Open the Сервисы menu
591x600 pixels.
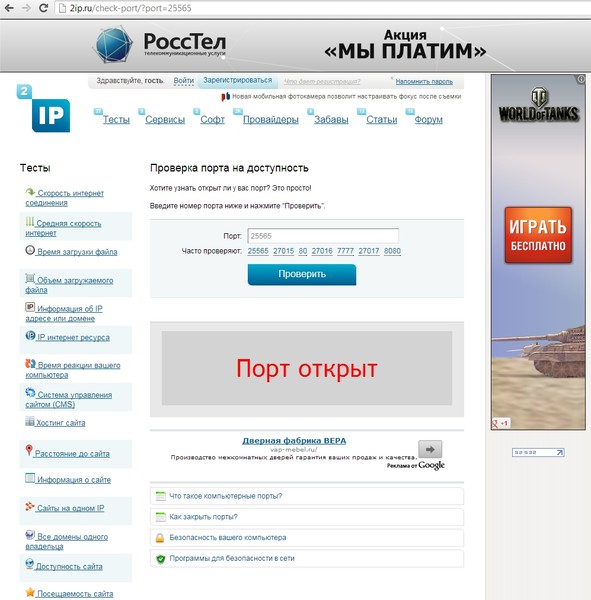click(165, 119)
